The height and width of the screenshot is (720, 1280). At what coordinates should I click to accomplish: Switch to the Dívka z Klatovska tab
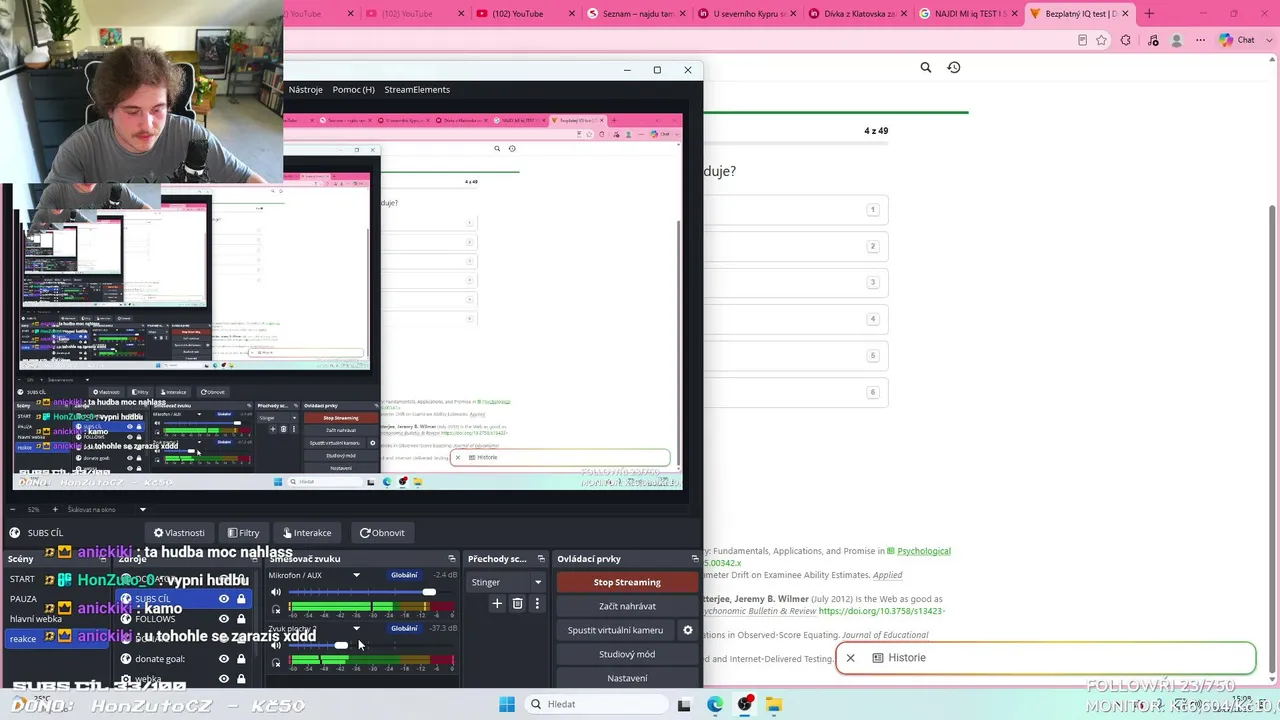(854, 14)
